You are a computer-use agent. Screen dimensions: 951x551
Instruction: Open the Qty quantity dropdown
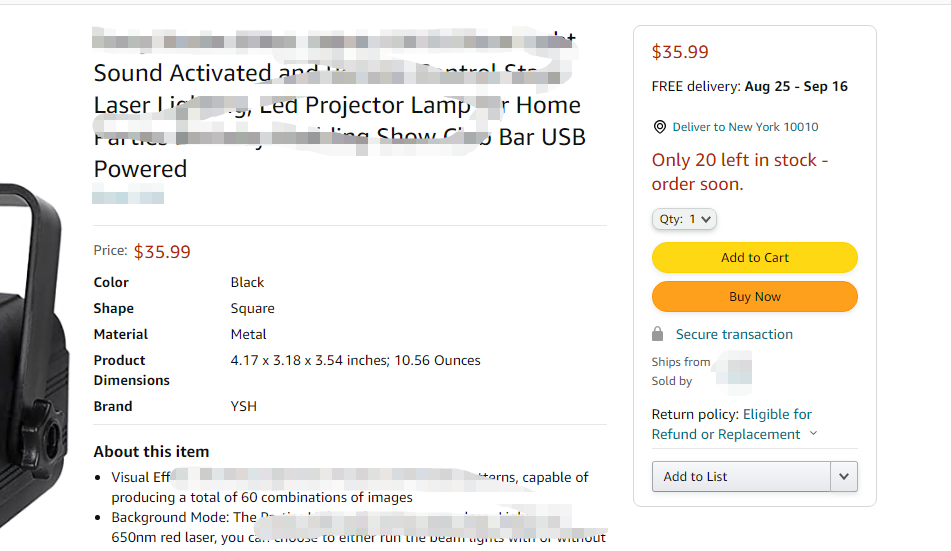(x=684, y=219)
